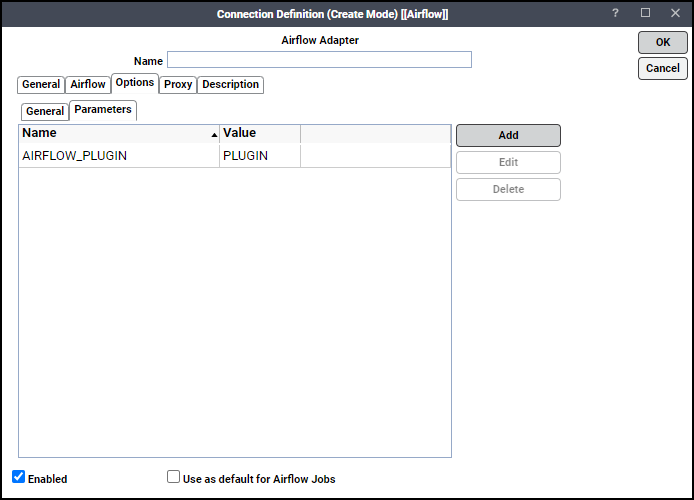Open the Description tab

click(230, 85)
